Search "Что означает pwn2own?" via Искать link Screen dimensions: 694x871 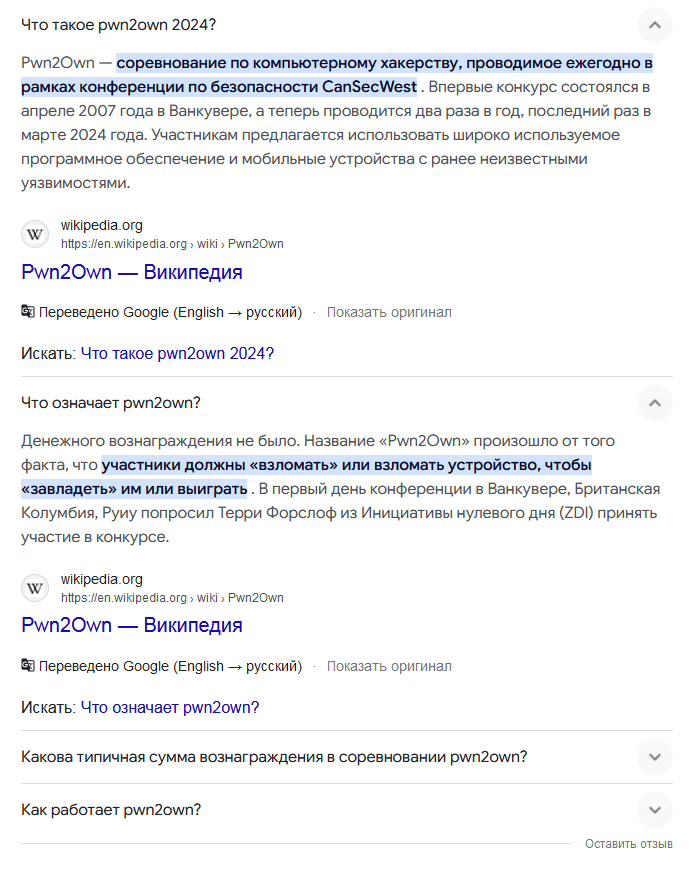[x=170, y=707]
